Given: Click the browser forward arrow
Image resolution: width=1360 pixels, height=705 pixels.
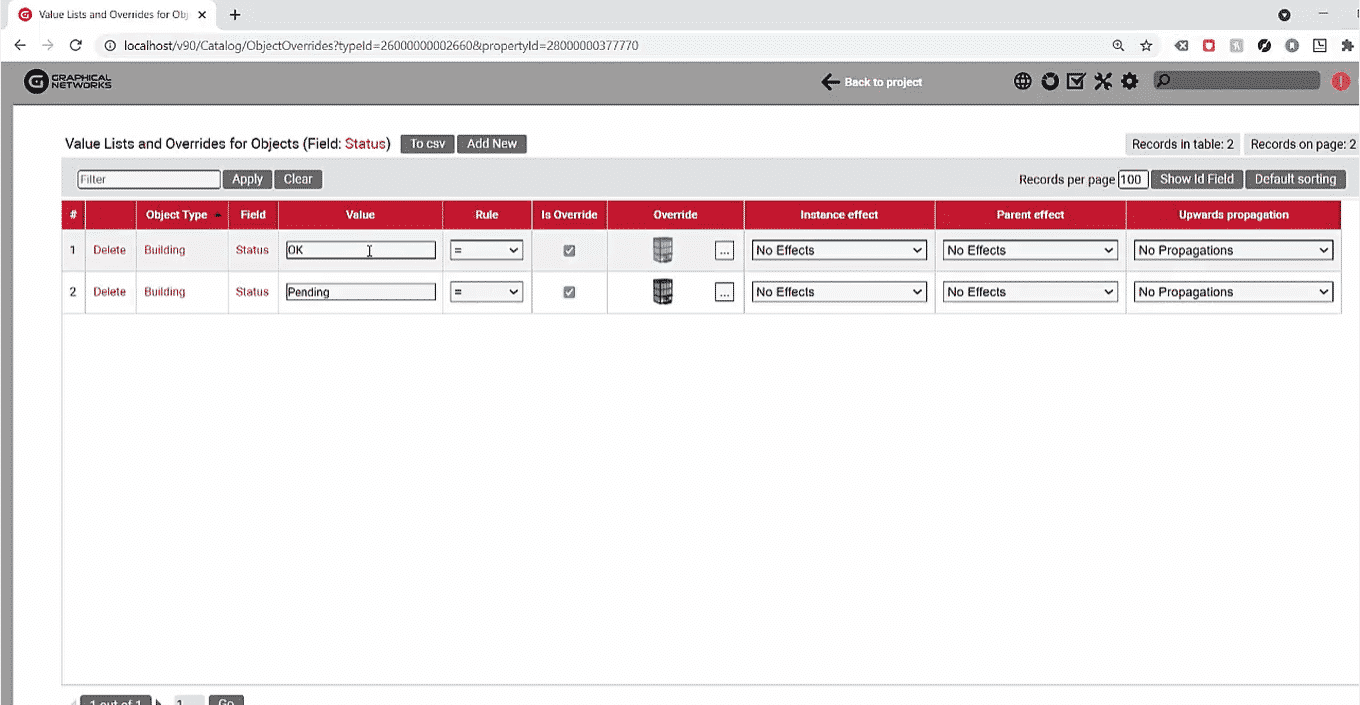Looking at the screenshot, I should [x=47, y=45].
